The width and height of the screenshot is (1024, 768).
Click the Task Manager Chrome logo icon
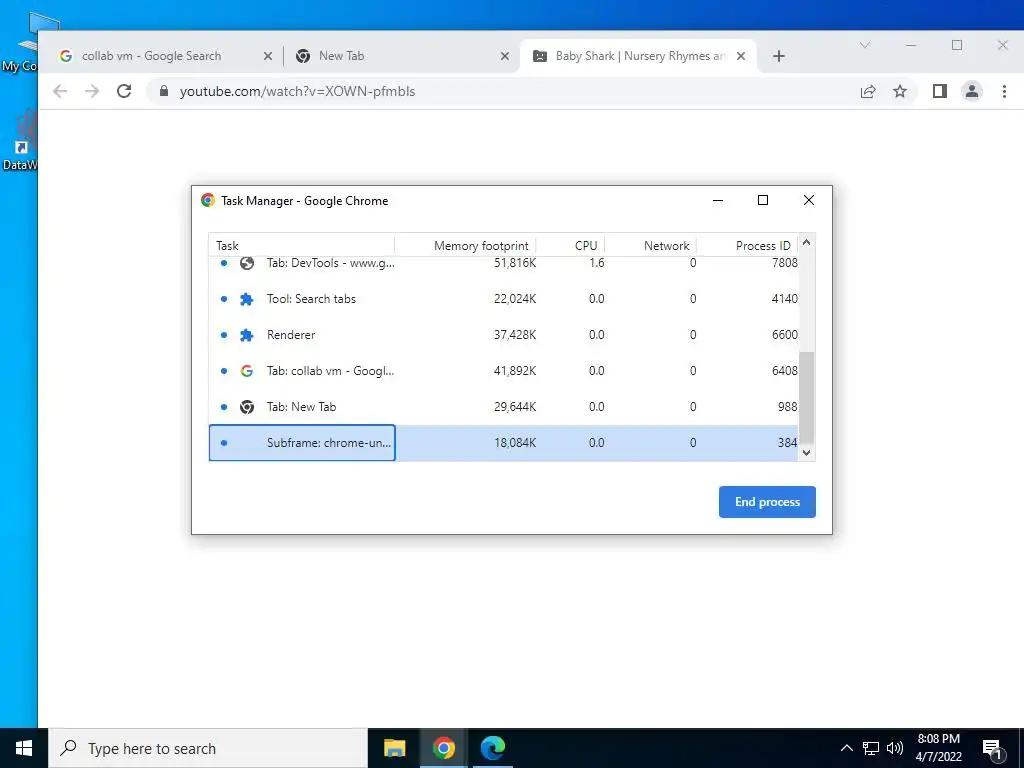pos(208,200)
